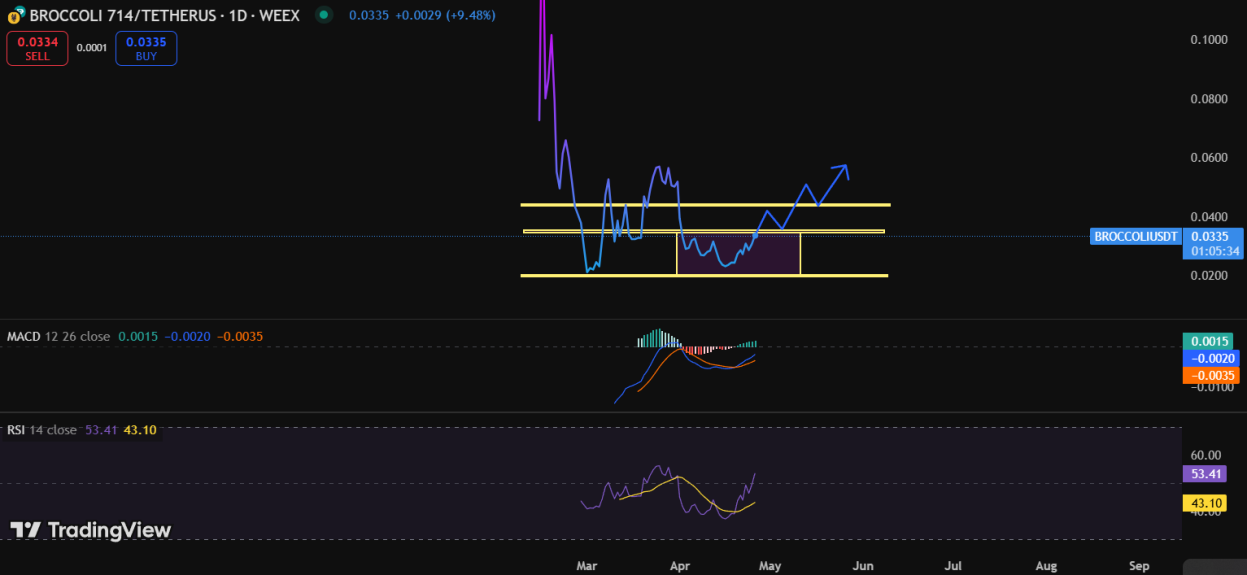
Task: Click the Aug label on time axis
Action: click(1046, 566)
